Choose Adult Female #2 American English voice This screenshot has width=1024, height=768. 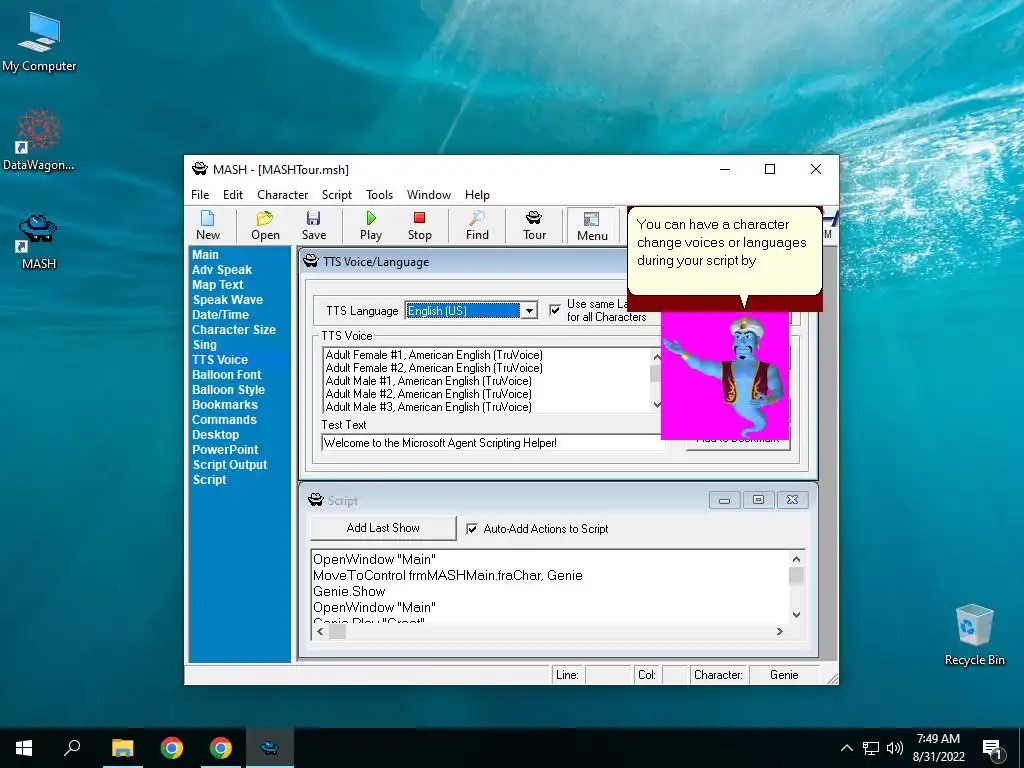[434, 368]
